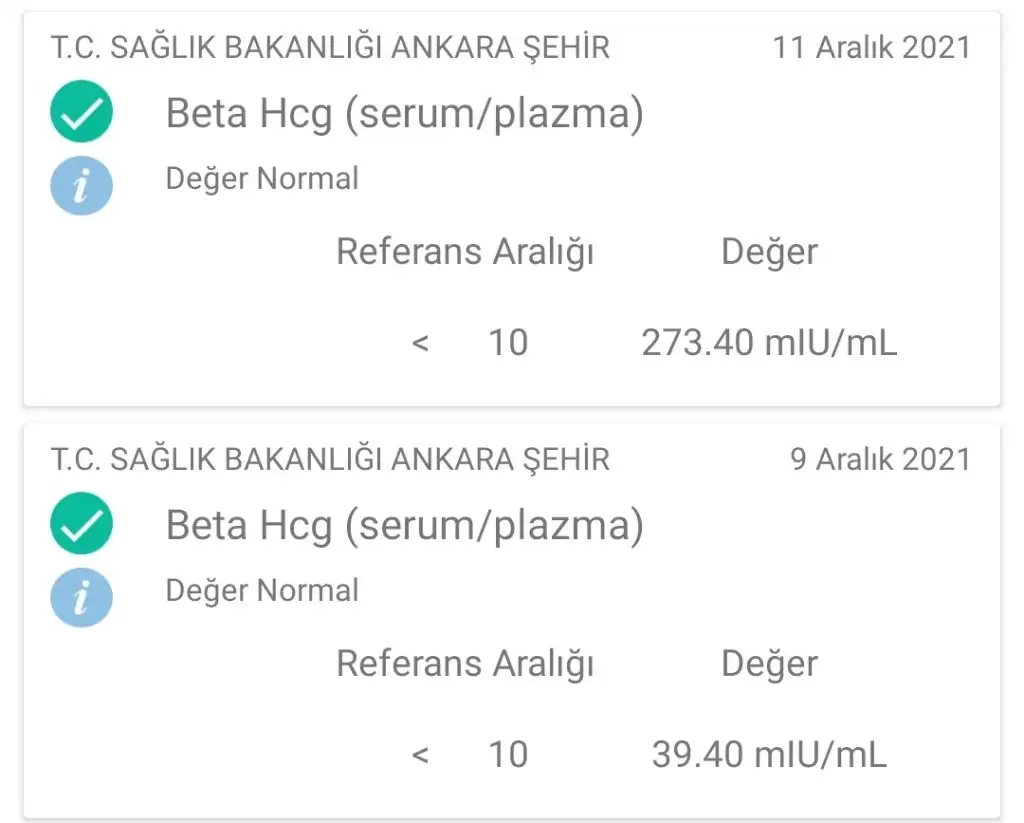Click green checkmark icon on 11 Aralık result

pos(81,113)
